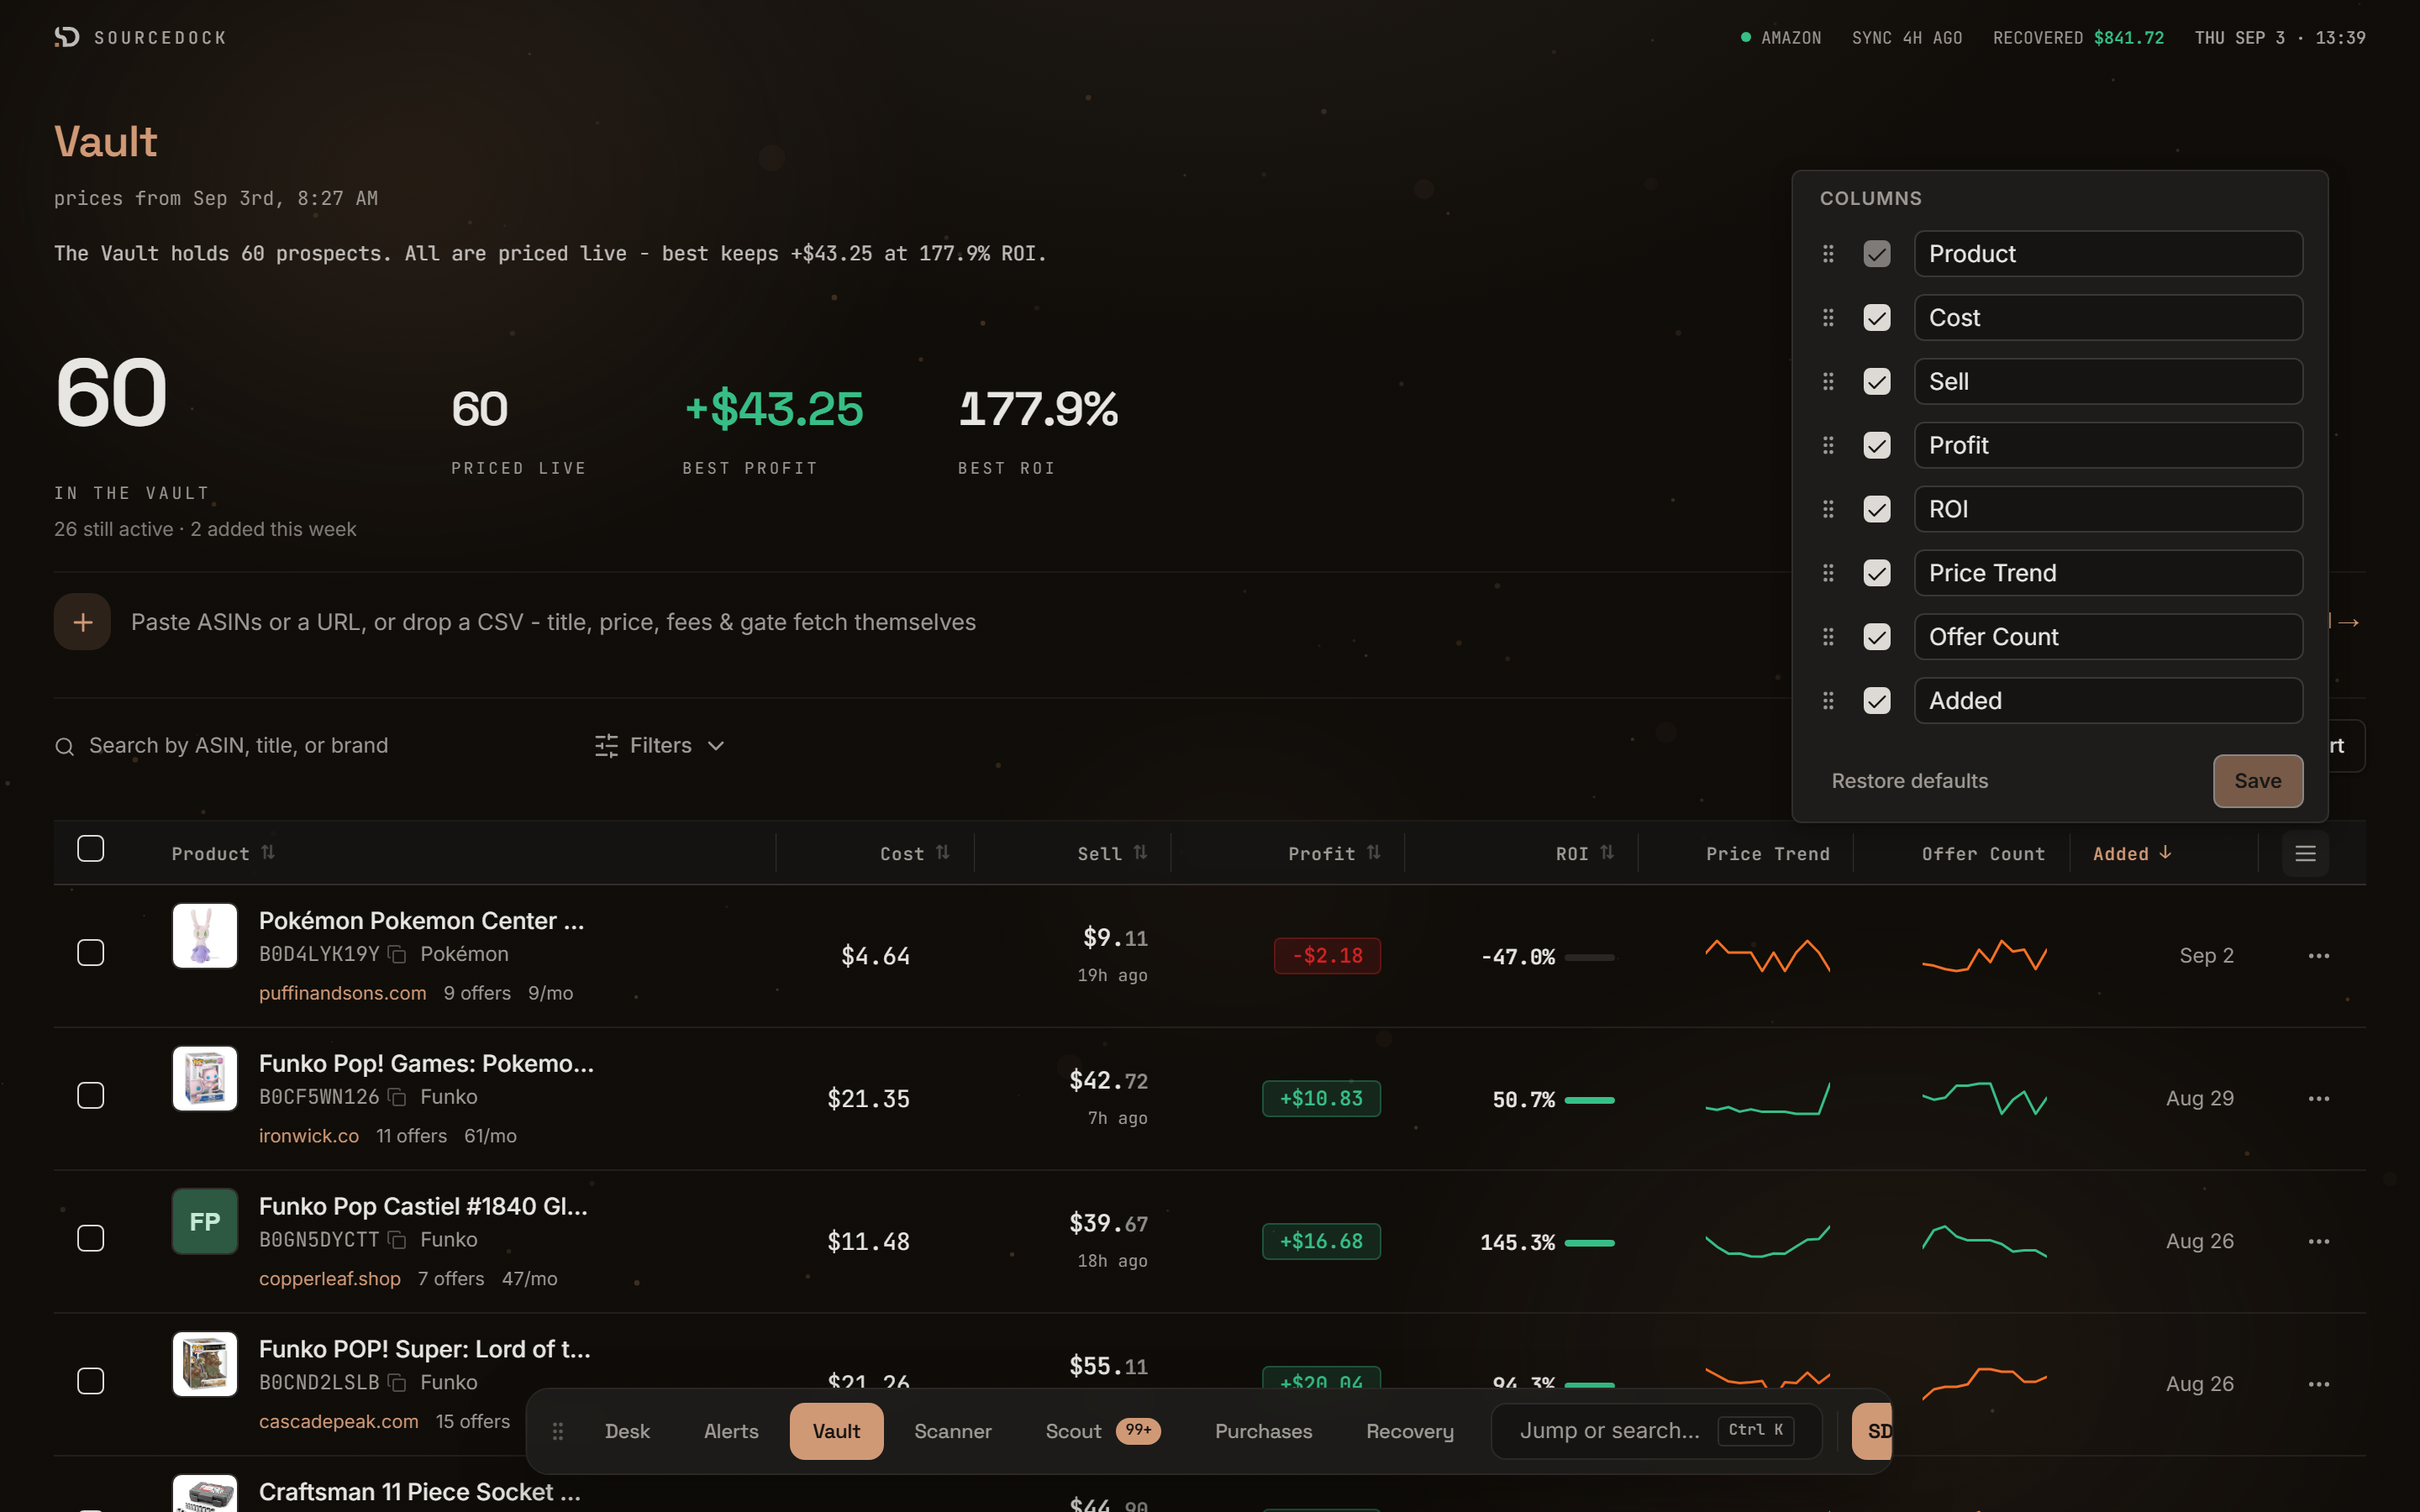
Task: Open the more actions menu for Sep 2 row
Action: (2319, 956)
